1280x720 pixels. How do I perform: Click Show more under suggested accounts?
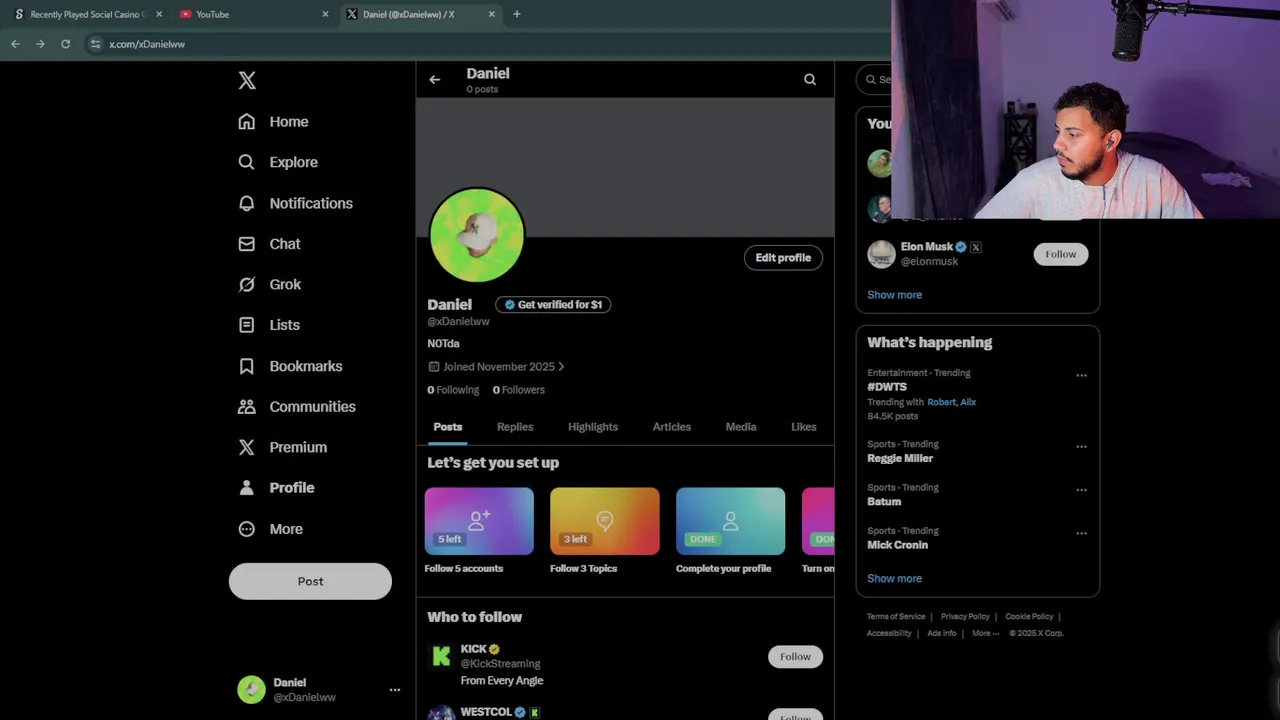point(895,295)
